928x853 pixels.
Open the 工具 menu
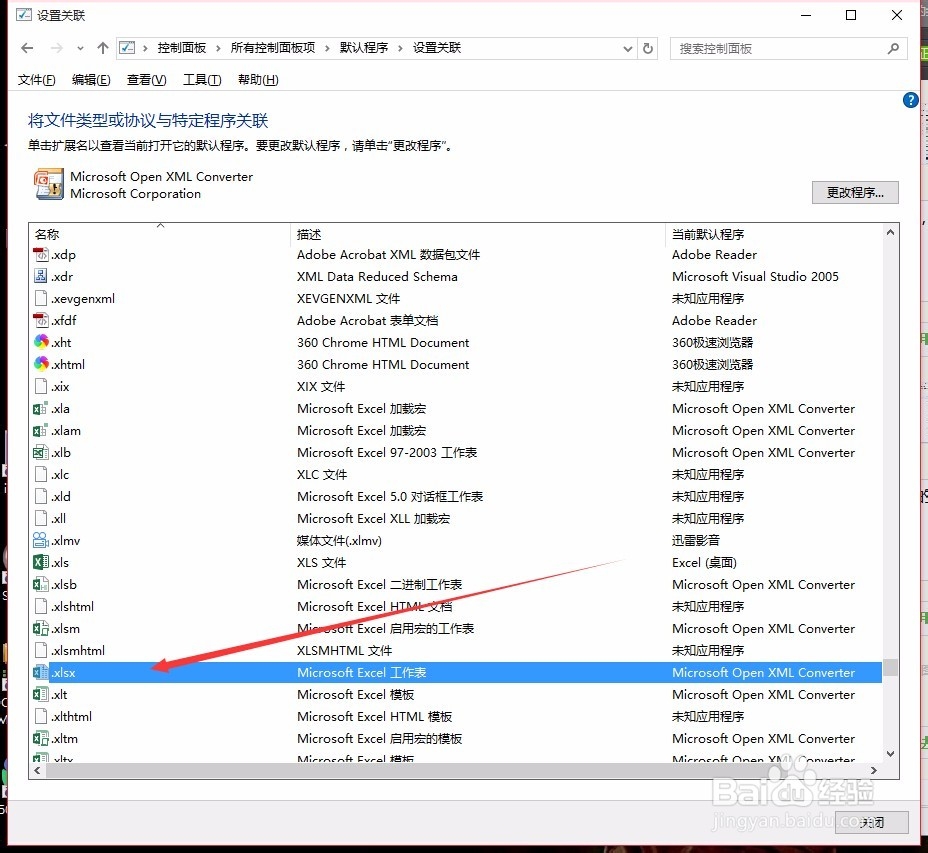pos(201,80)
